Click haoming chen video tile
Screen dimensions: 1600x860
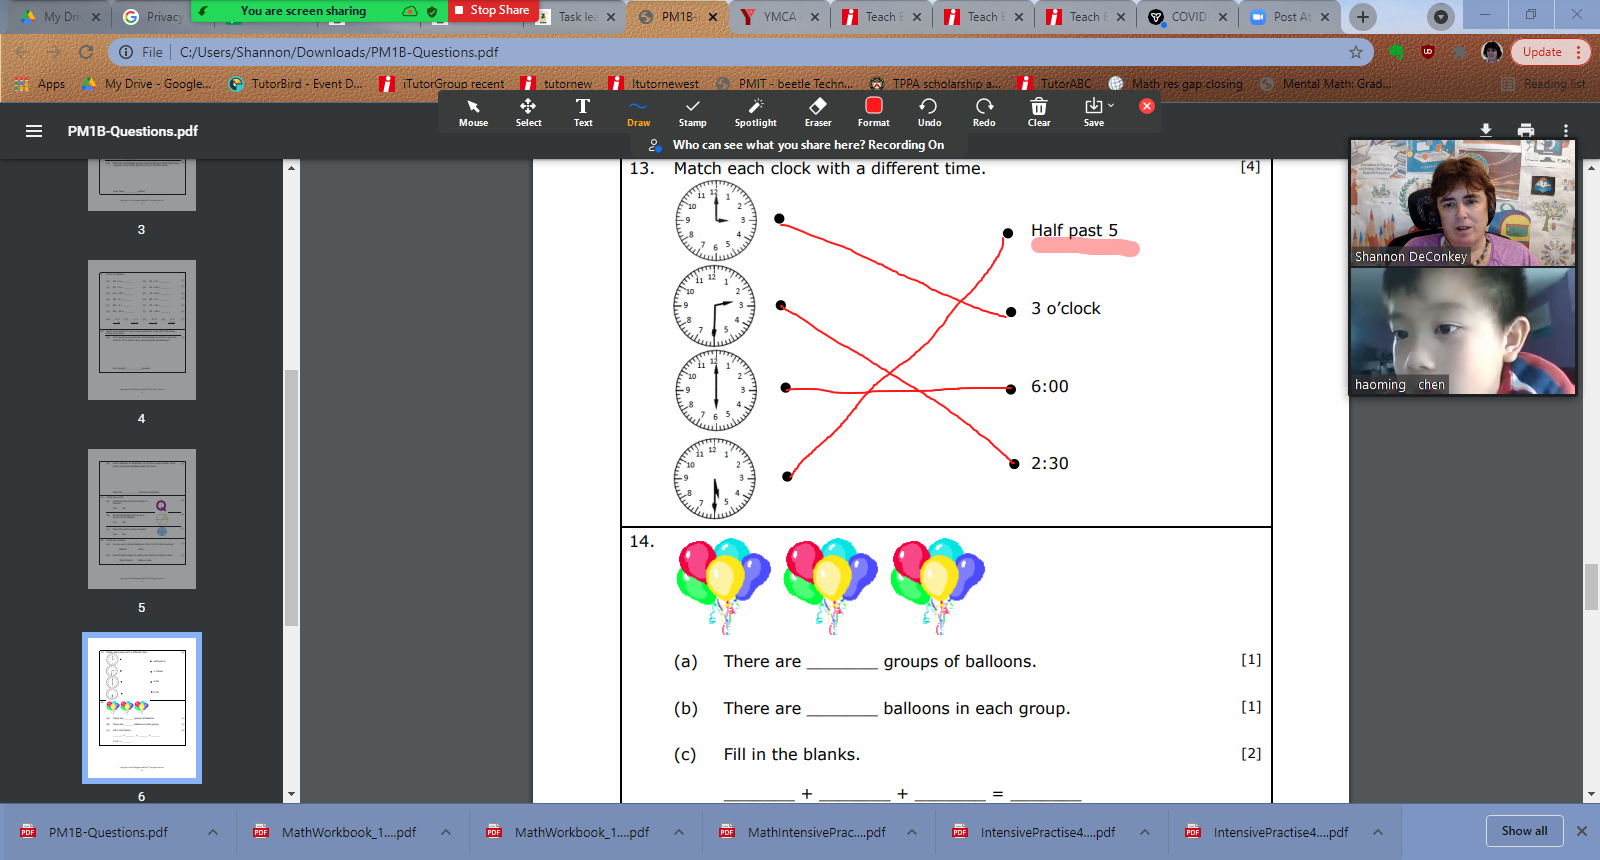pos(1463,331)
